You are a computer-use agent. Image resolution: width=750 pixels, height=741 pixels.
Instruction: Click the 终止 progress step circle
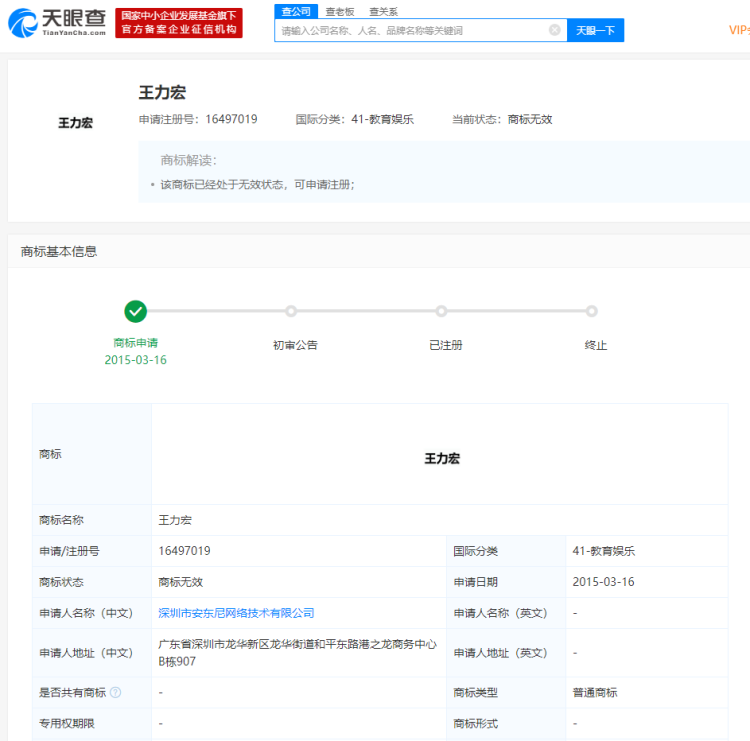click(x=592, y=311)
